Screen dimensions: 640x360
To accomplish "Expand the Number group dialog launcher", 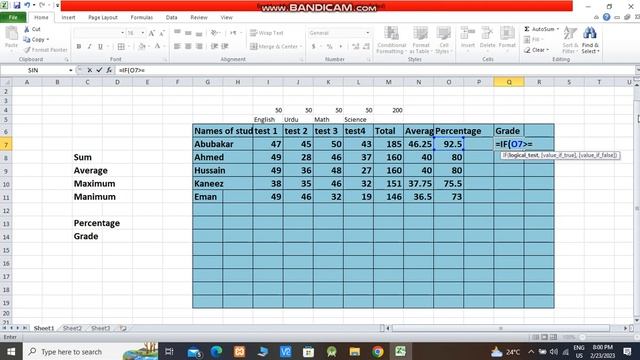I will coord(369,60).
